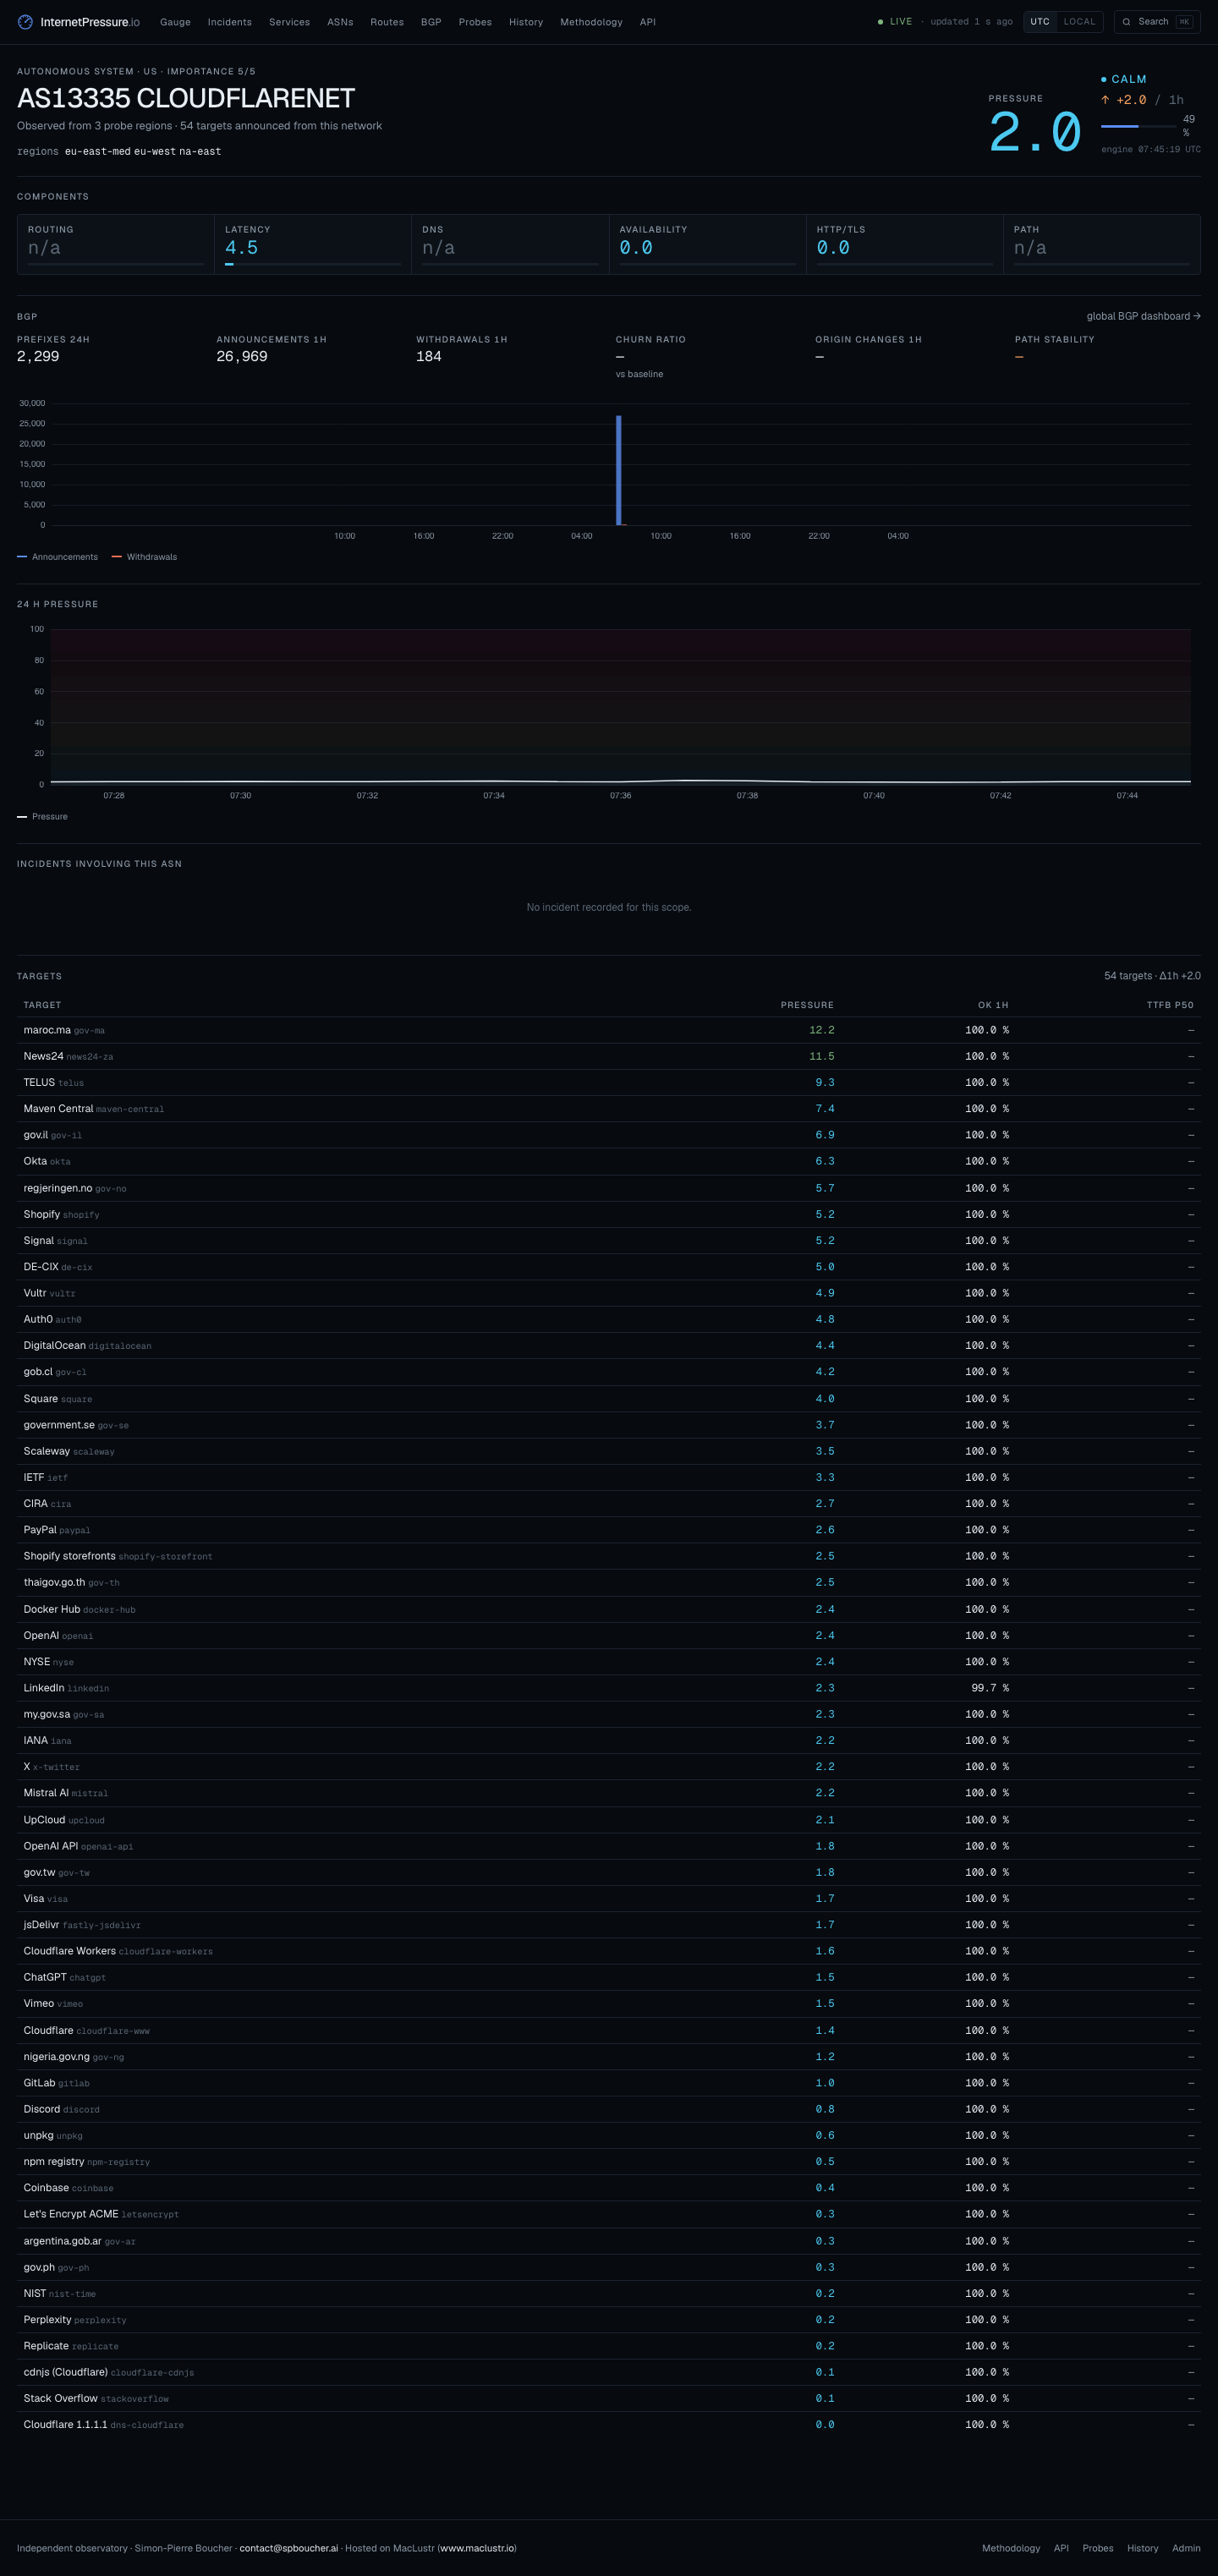
Task: Open the DE-CIX target row
Action: 608,1267
